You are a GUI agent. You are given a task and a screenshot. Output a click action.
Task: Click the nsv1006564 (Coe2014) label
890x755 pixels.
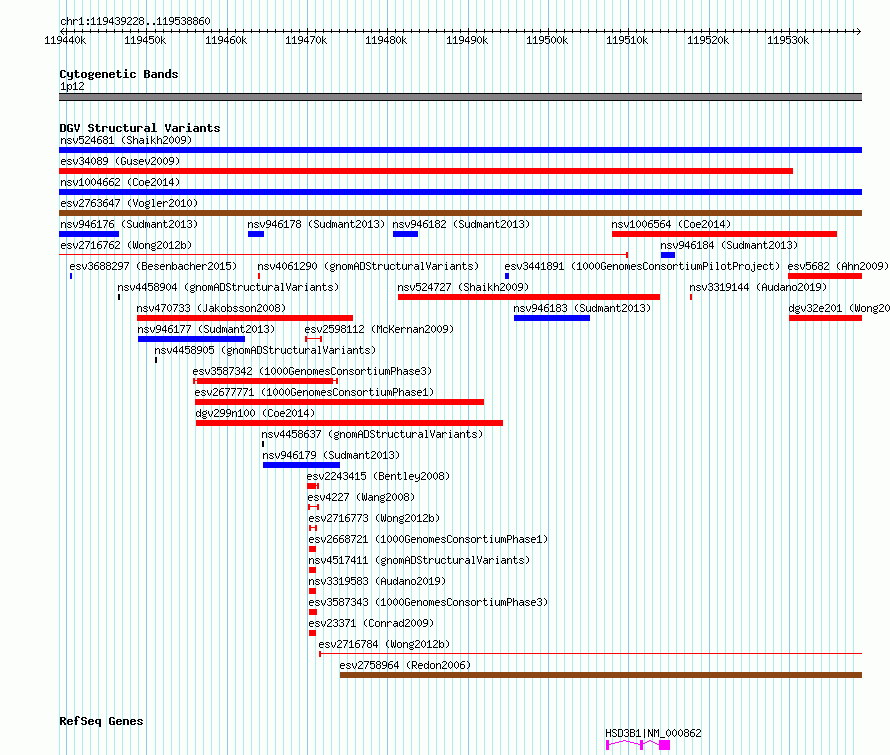tap(671, 224)
